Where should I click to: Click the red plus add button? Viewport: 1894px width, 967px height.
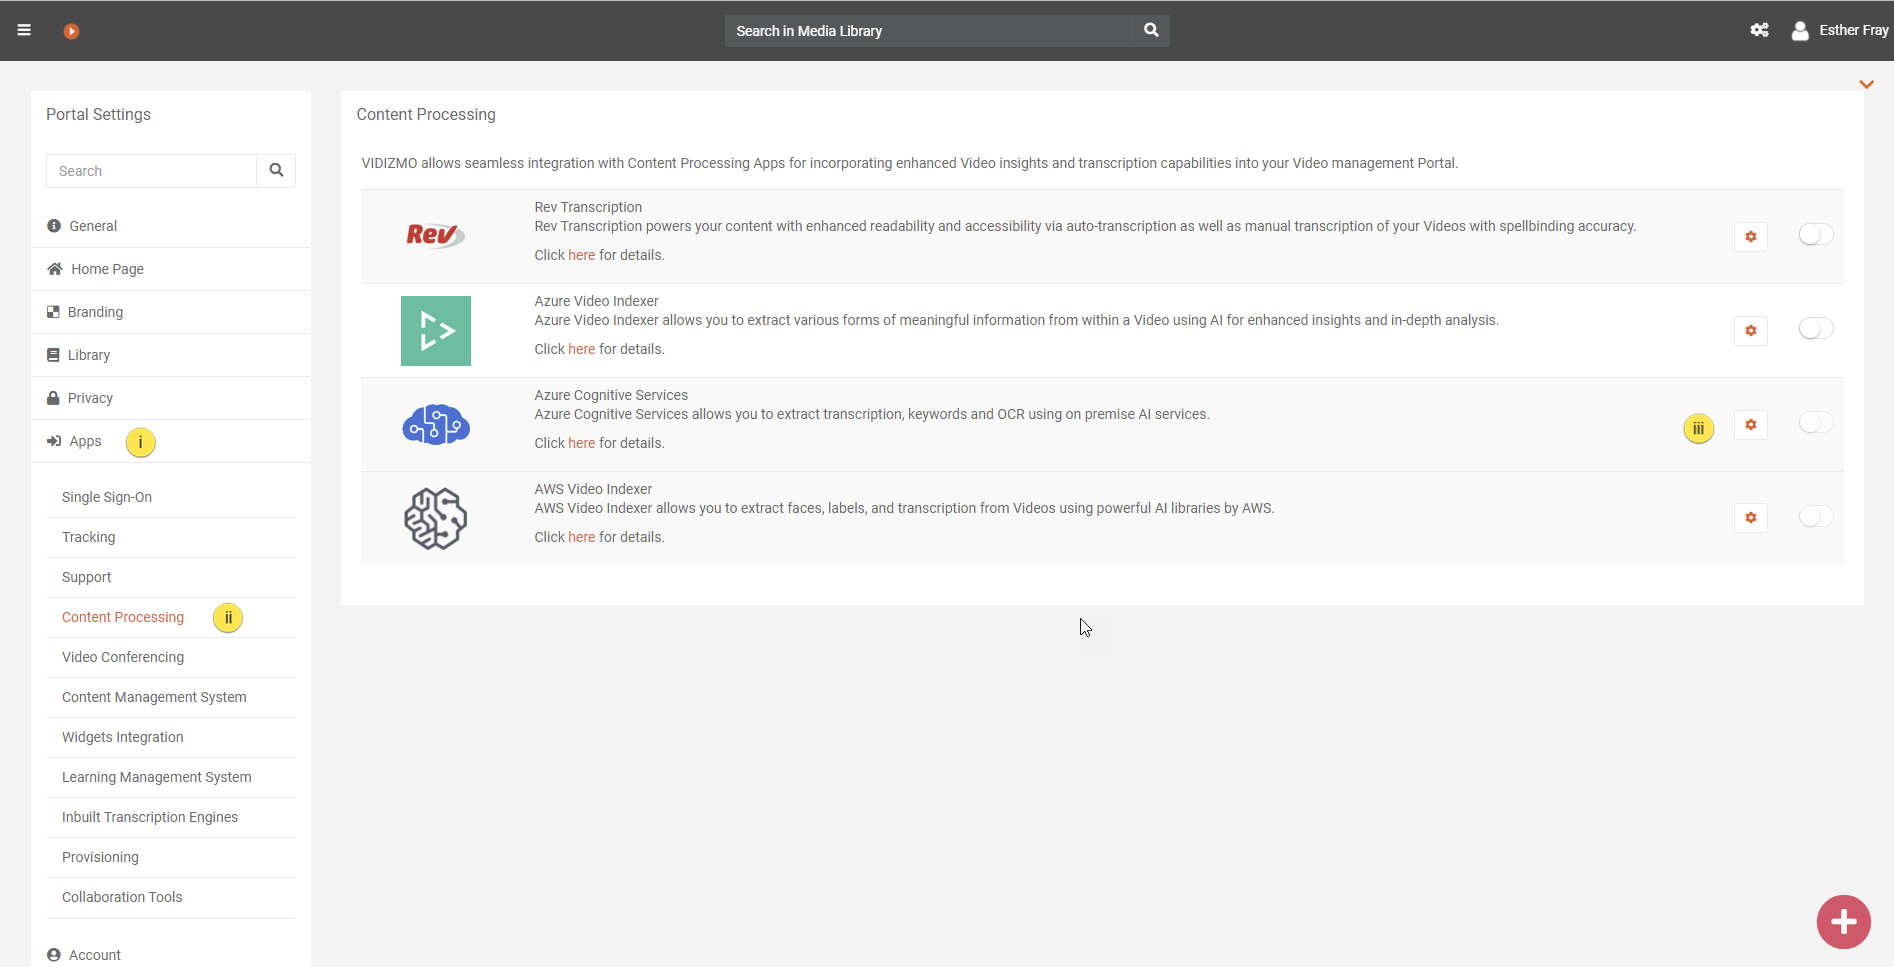pos(1843,922)
